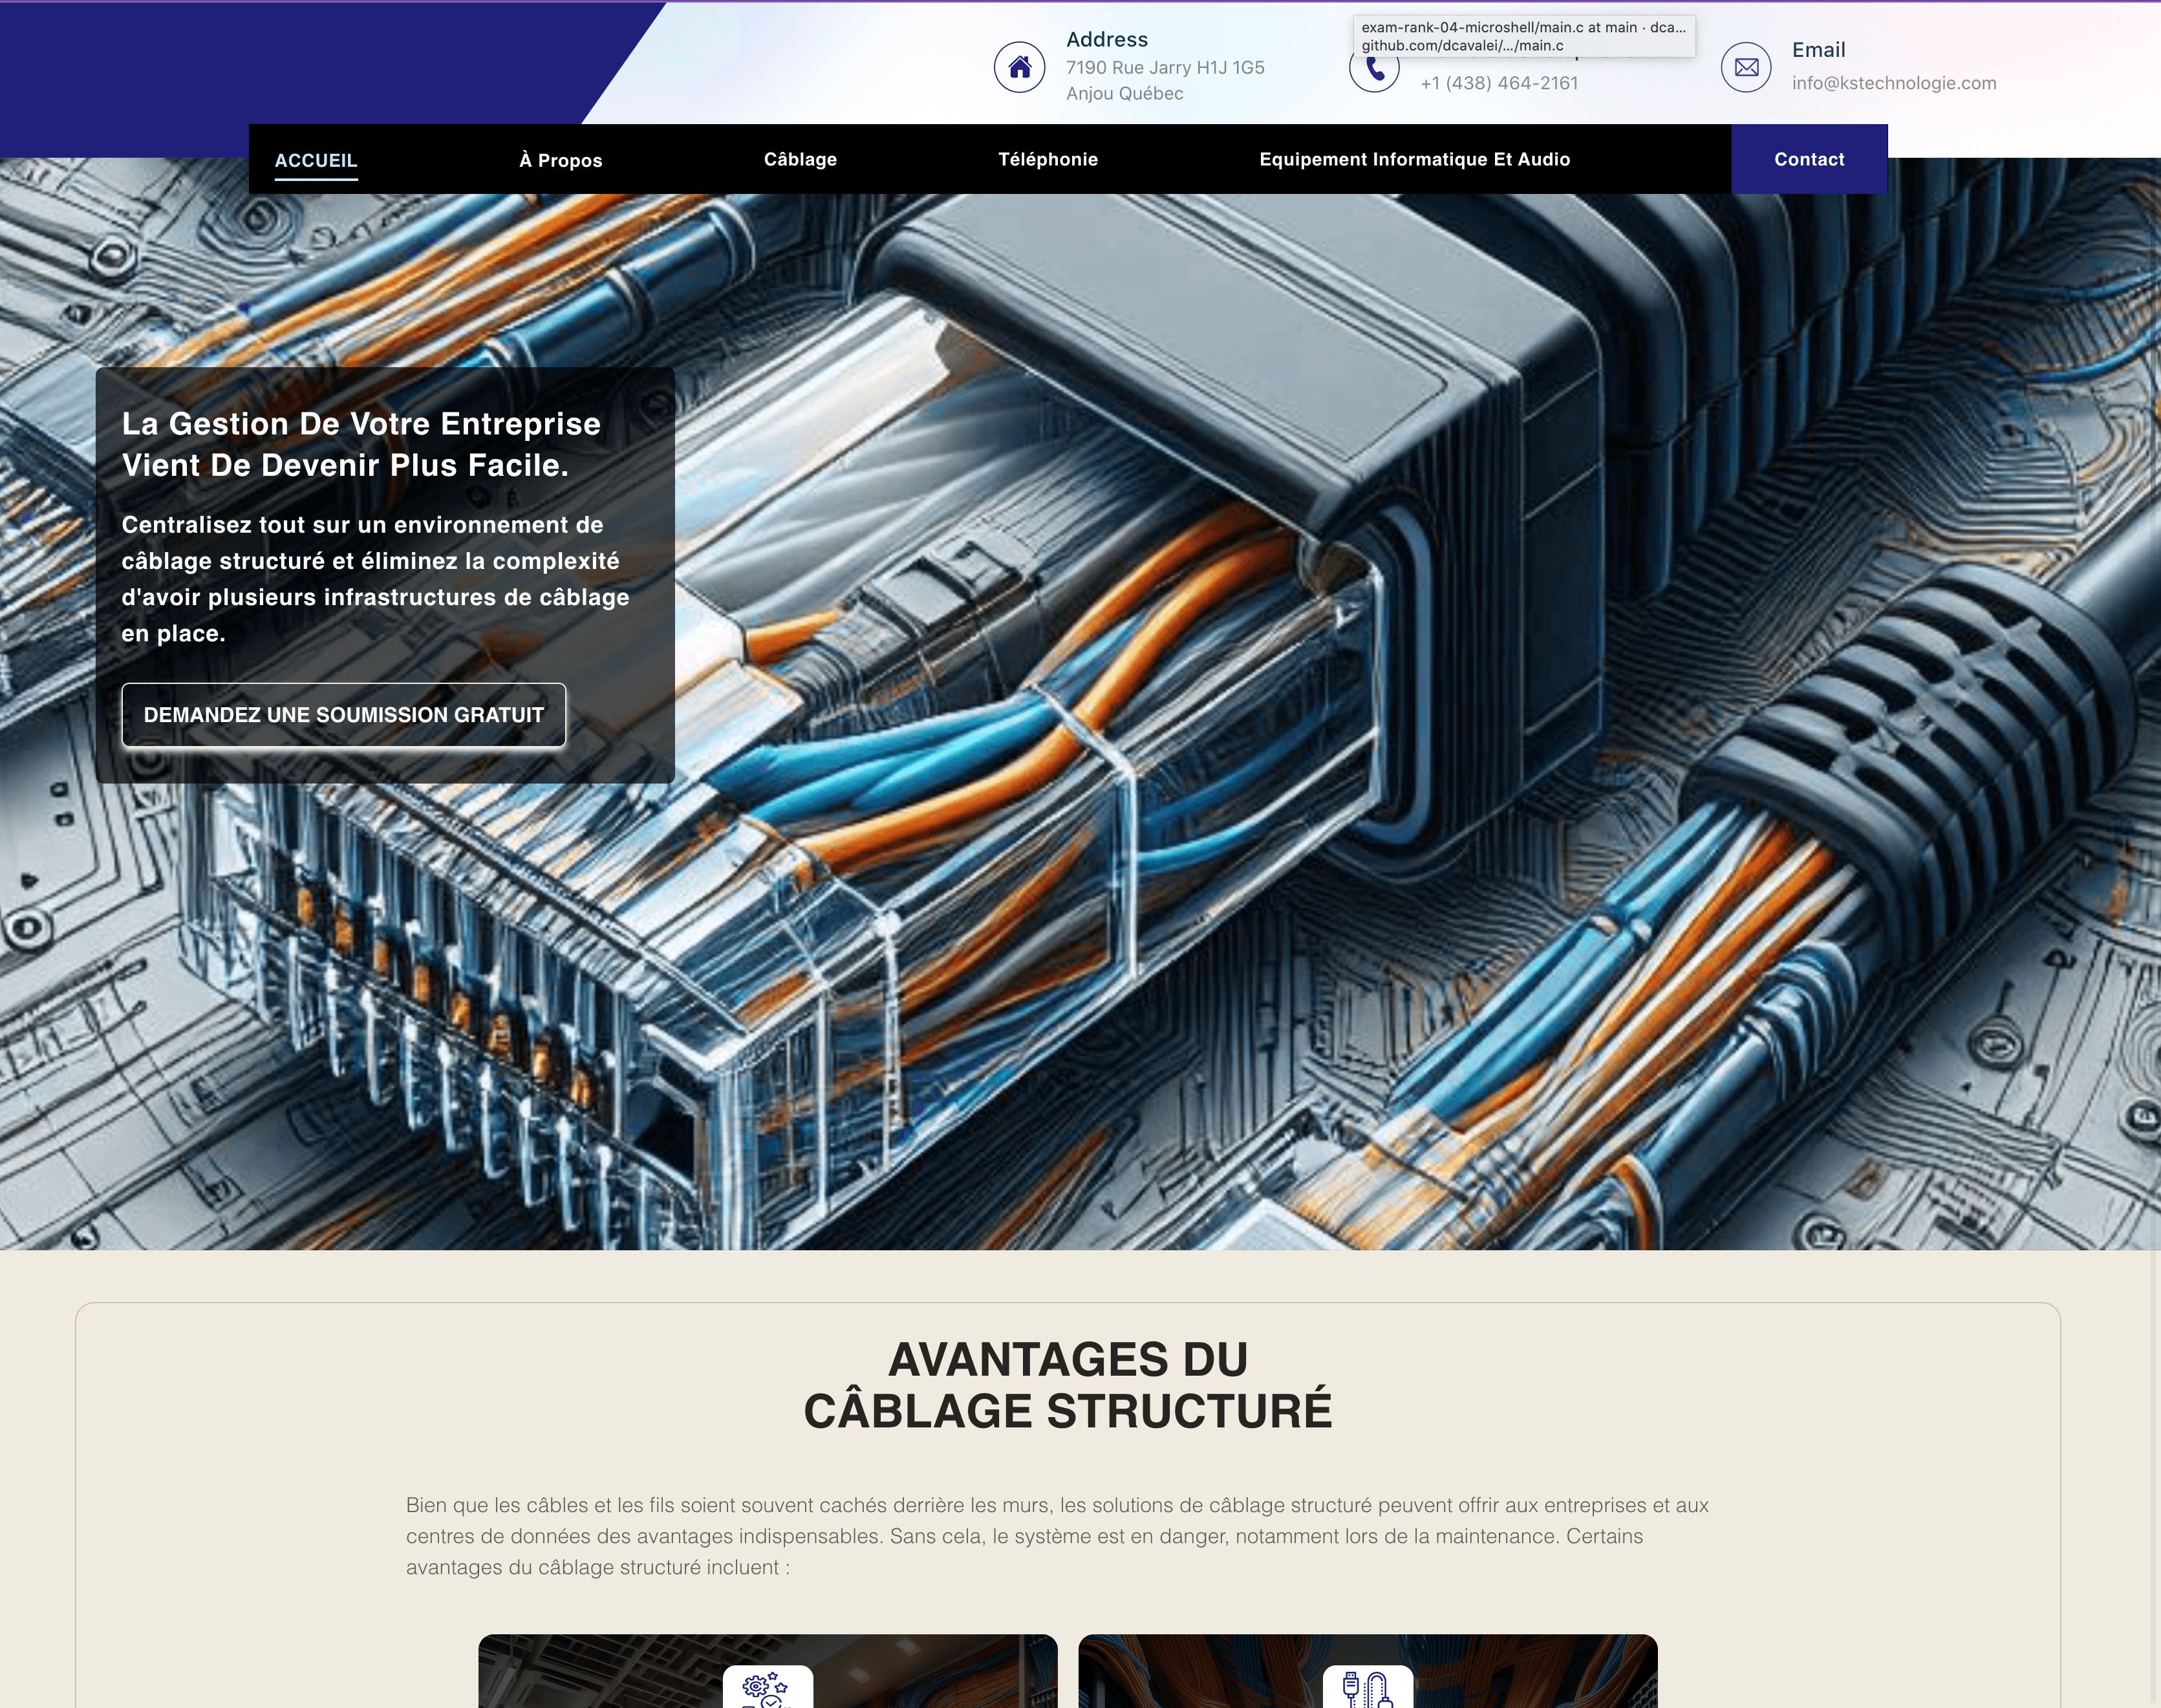
Task: Go to the À Propos page
Action: point(560,160)
